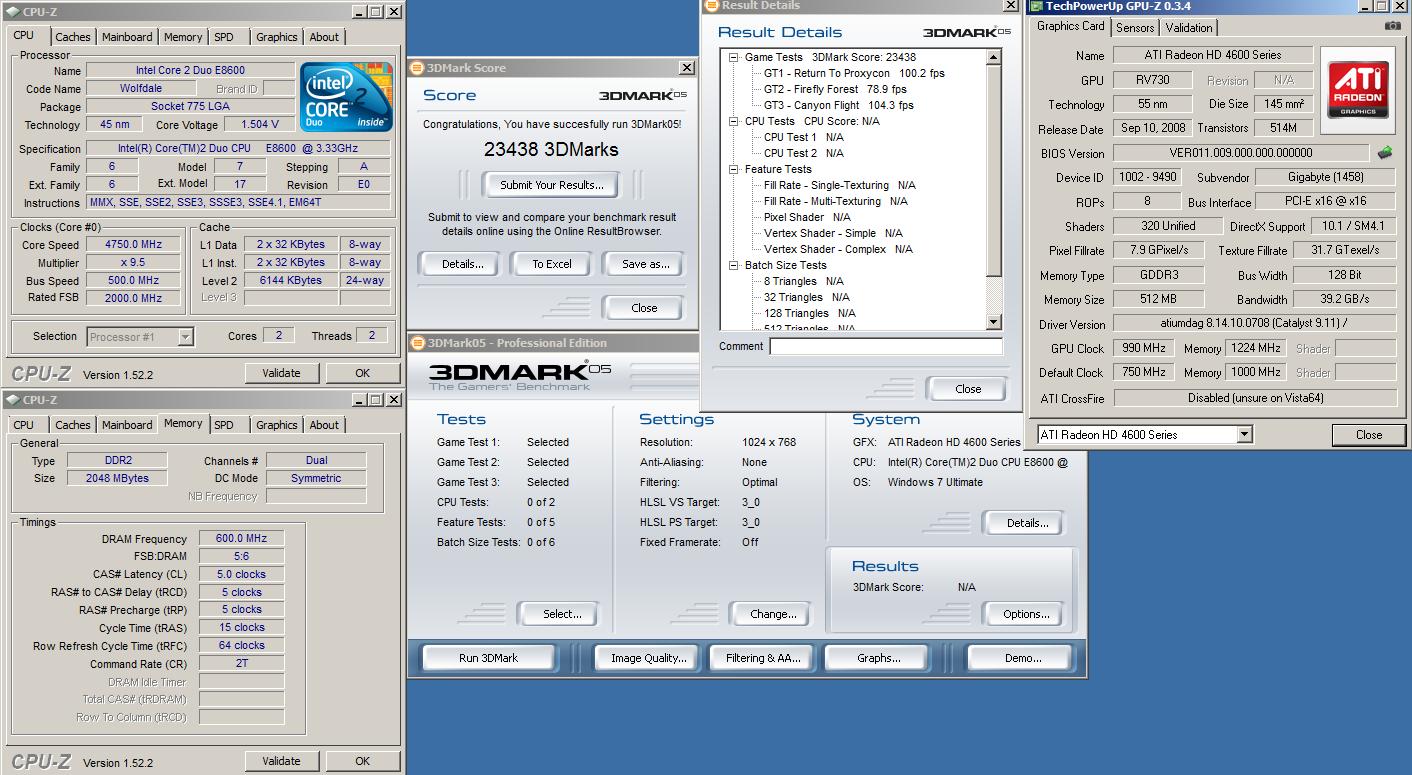Select 'Vertex Shader - Complex' row

(x=838, y=249)
